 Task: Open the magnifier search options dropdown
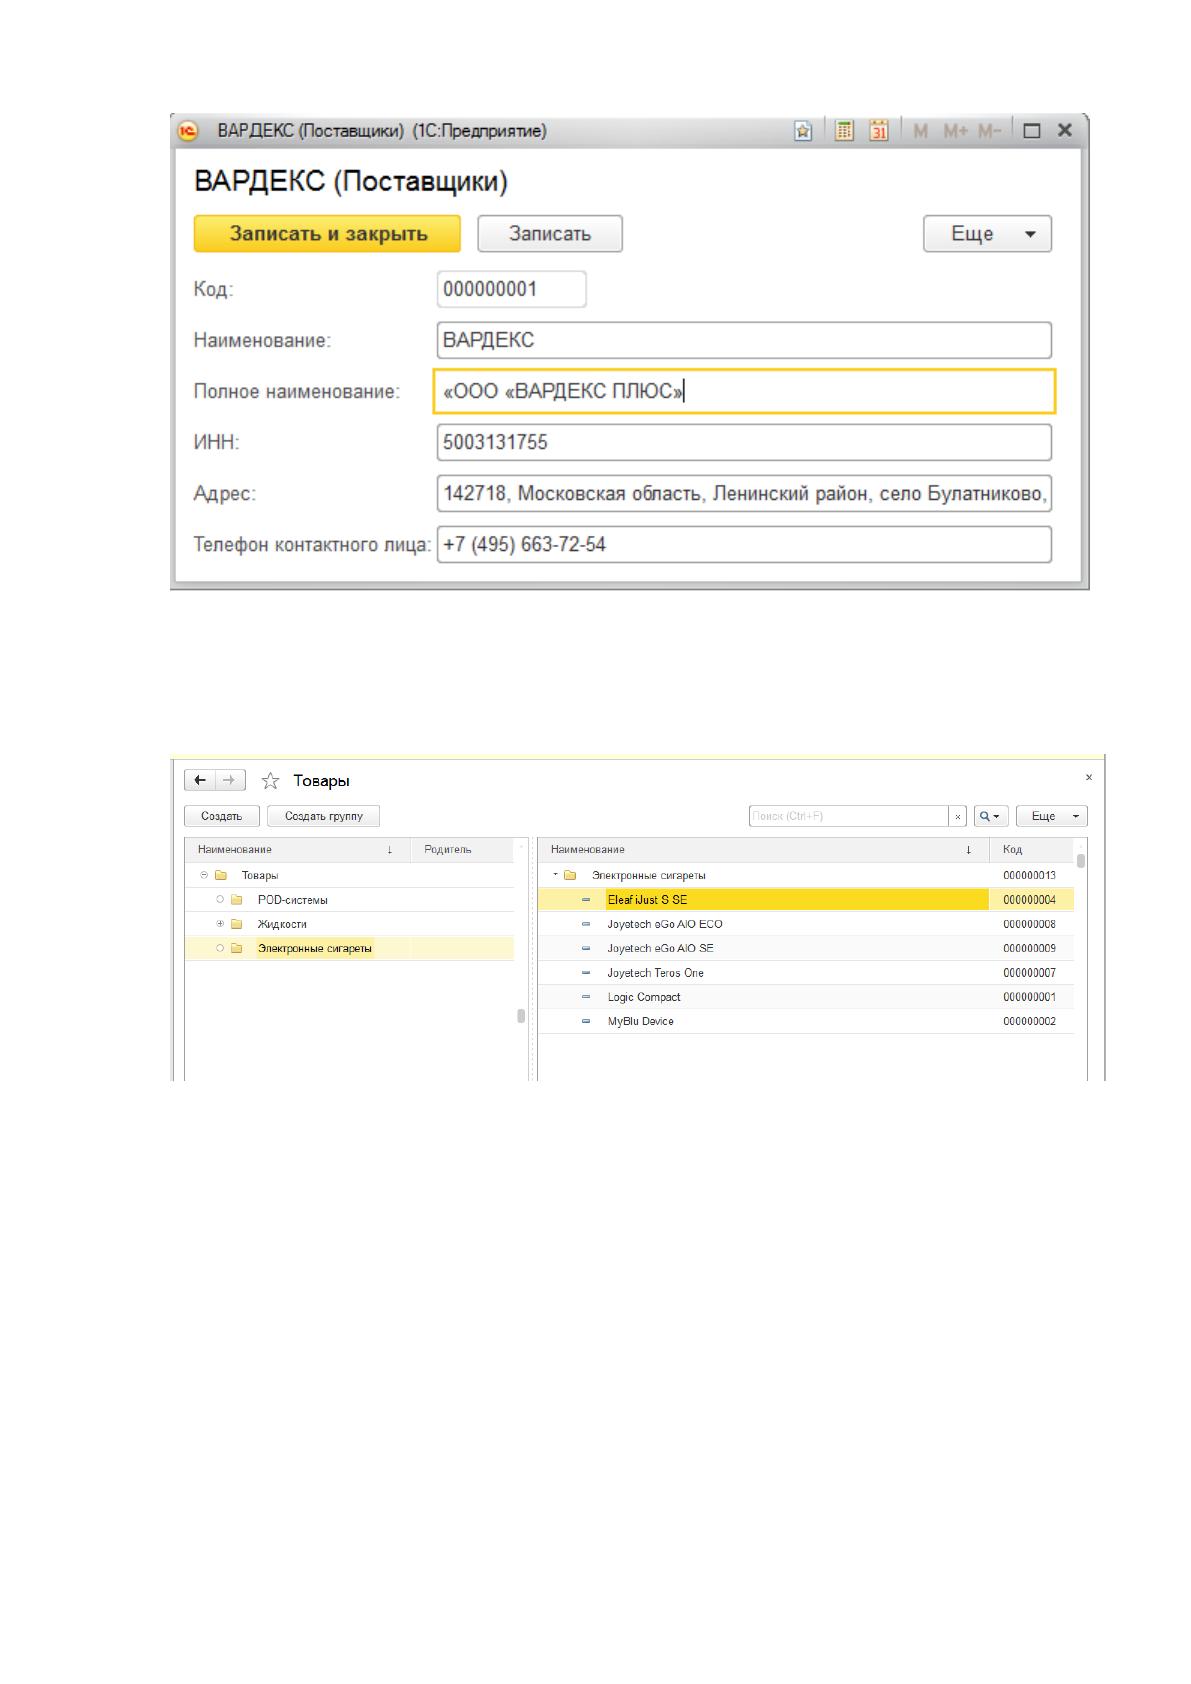(x=990, y=816)
